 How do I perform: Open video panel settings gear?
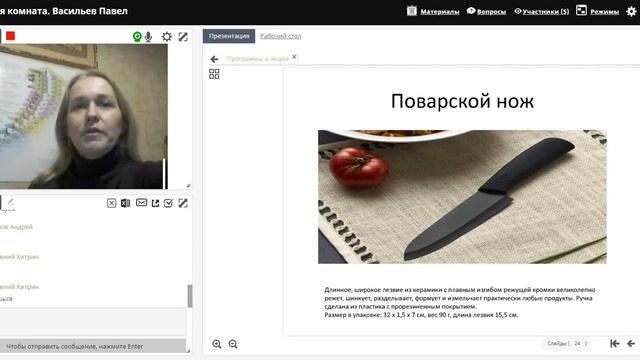pyautogui.click(x=167, y=37)
